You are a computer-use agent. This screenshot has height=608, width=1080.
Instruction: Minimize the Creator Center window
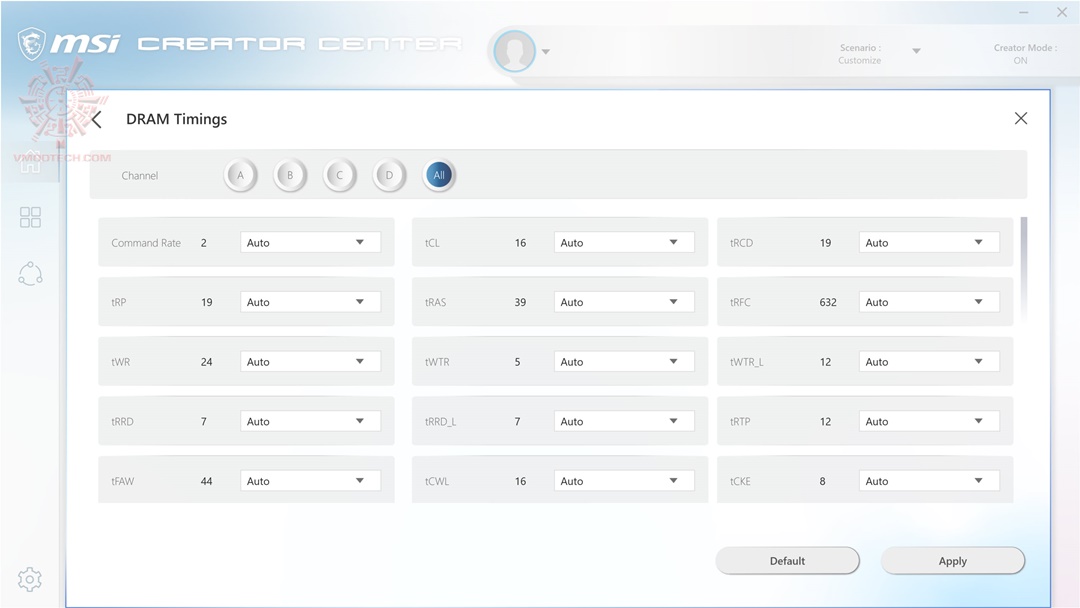[x=1024, y=12]
